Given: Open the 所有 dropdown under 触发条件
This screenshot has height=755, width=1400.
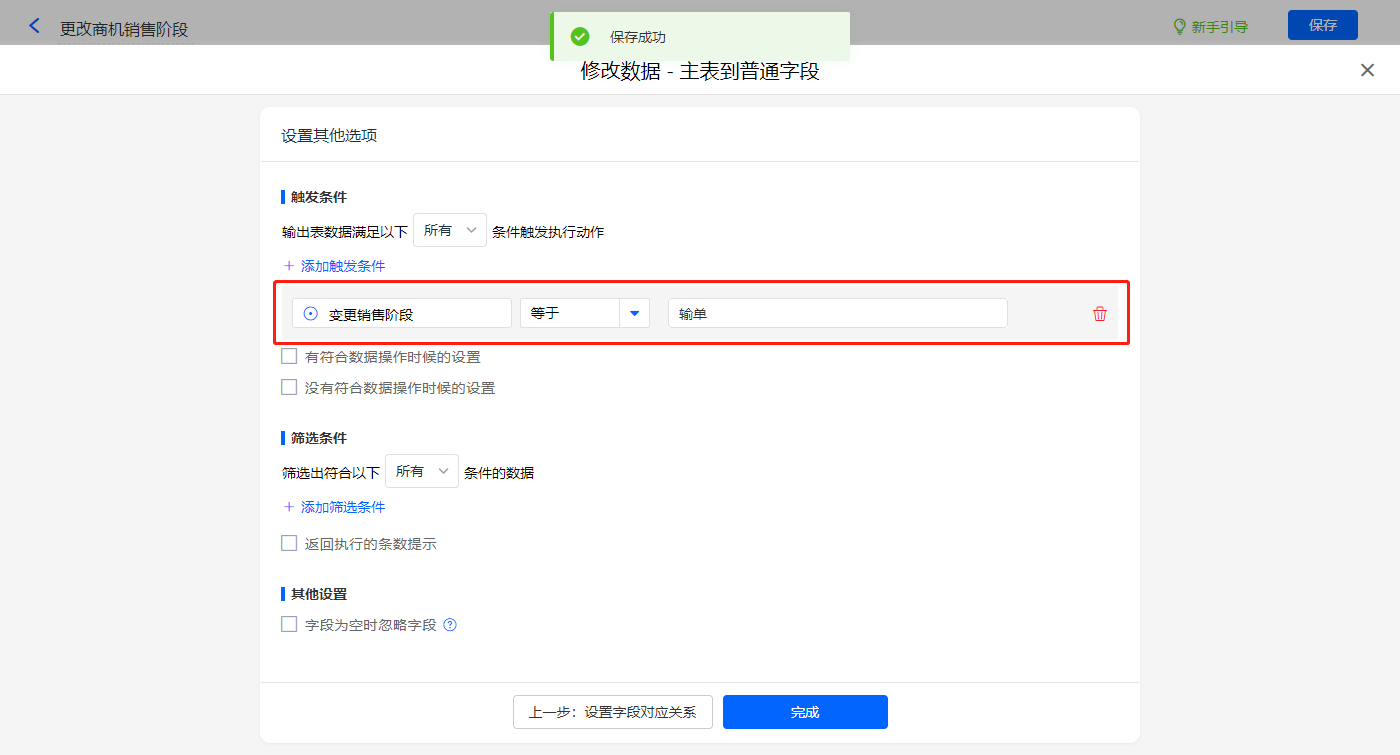Looking at the screenshot, I should (449, 230).
